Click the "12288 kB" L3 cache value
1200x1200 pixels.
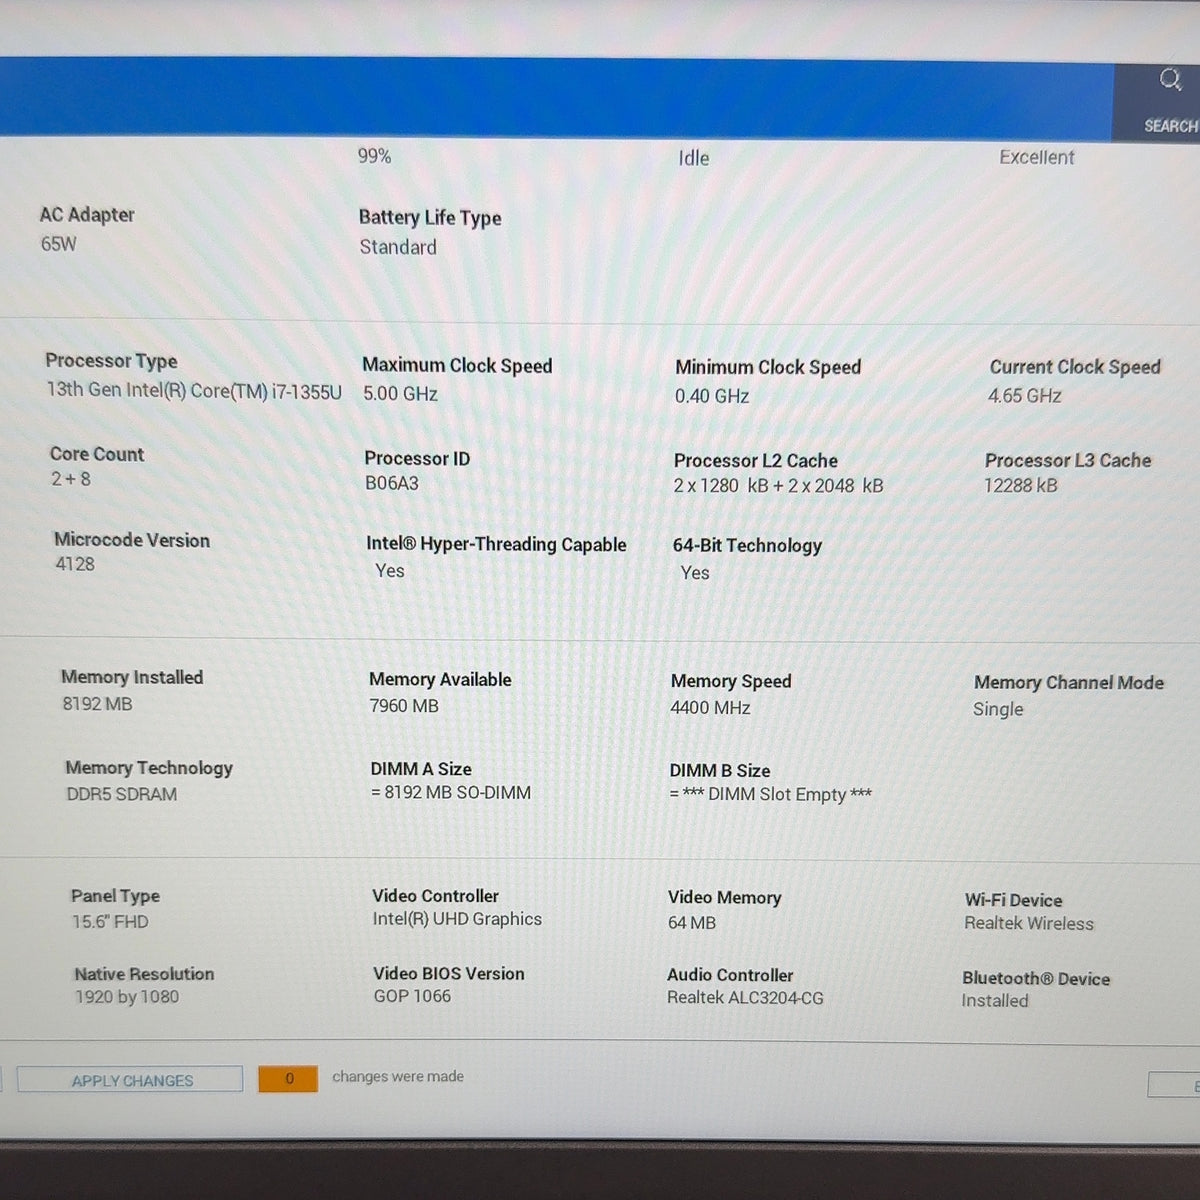(1021, 486)
